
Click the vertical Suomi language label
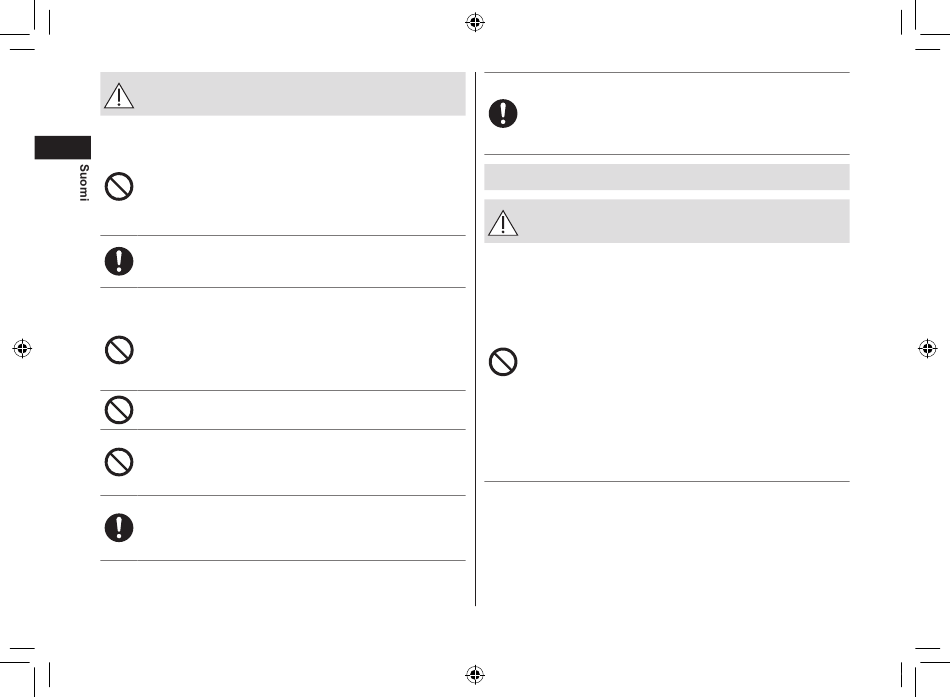(84, 182)
